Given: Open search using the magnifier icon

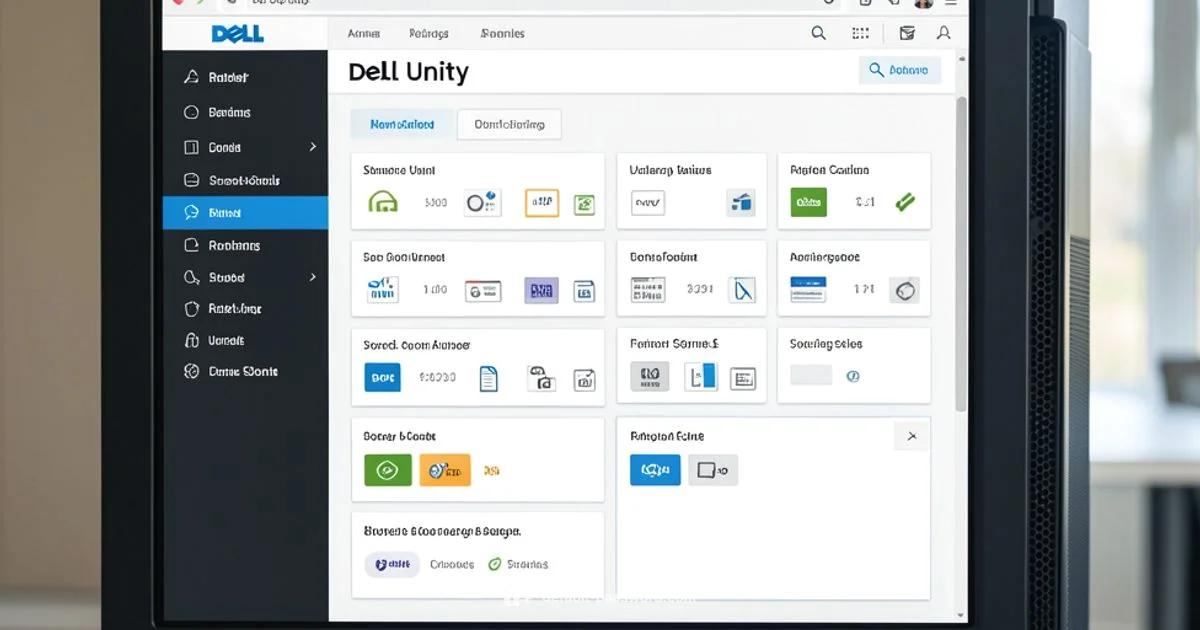Looking at the screenshot, I should tap(818, 33).
